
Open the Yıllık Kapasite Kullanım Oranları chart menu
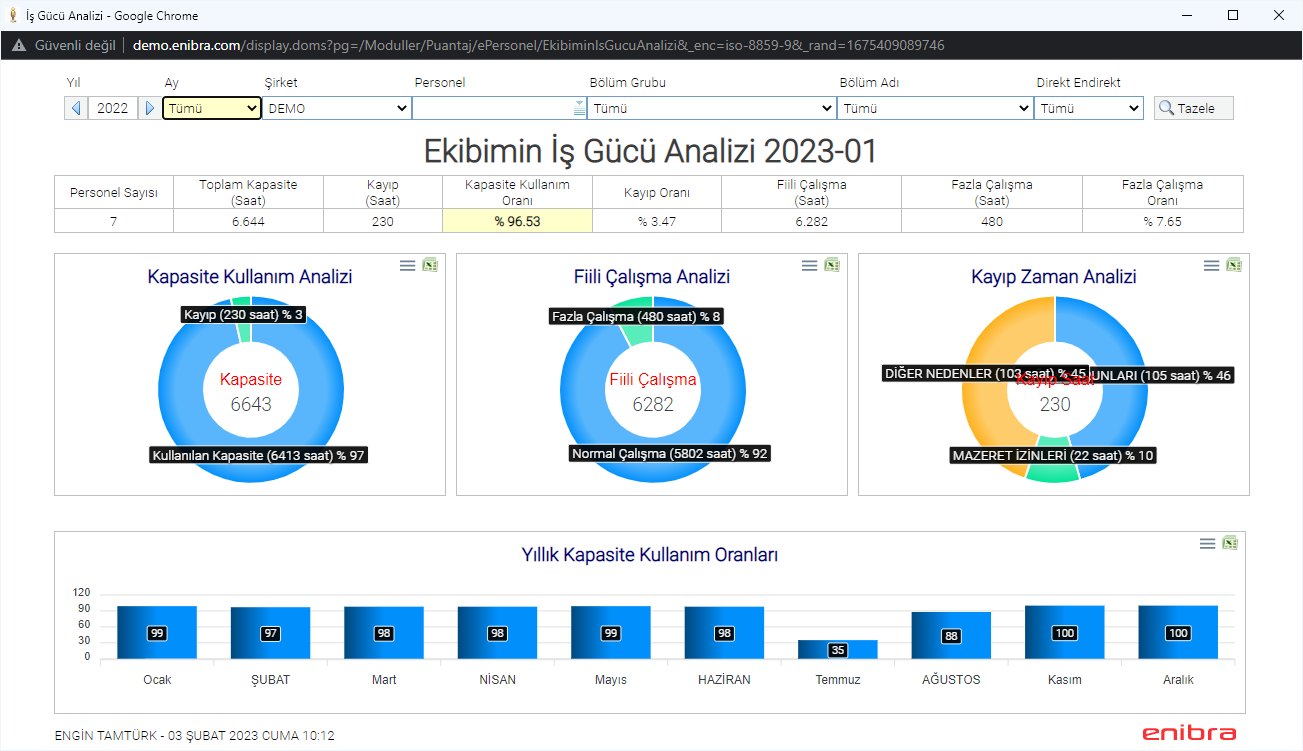[1207, 543]
